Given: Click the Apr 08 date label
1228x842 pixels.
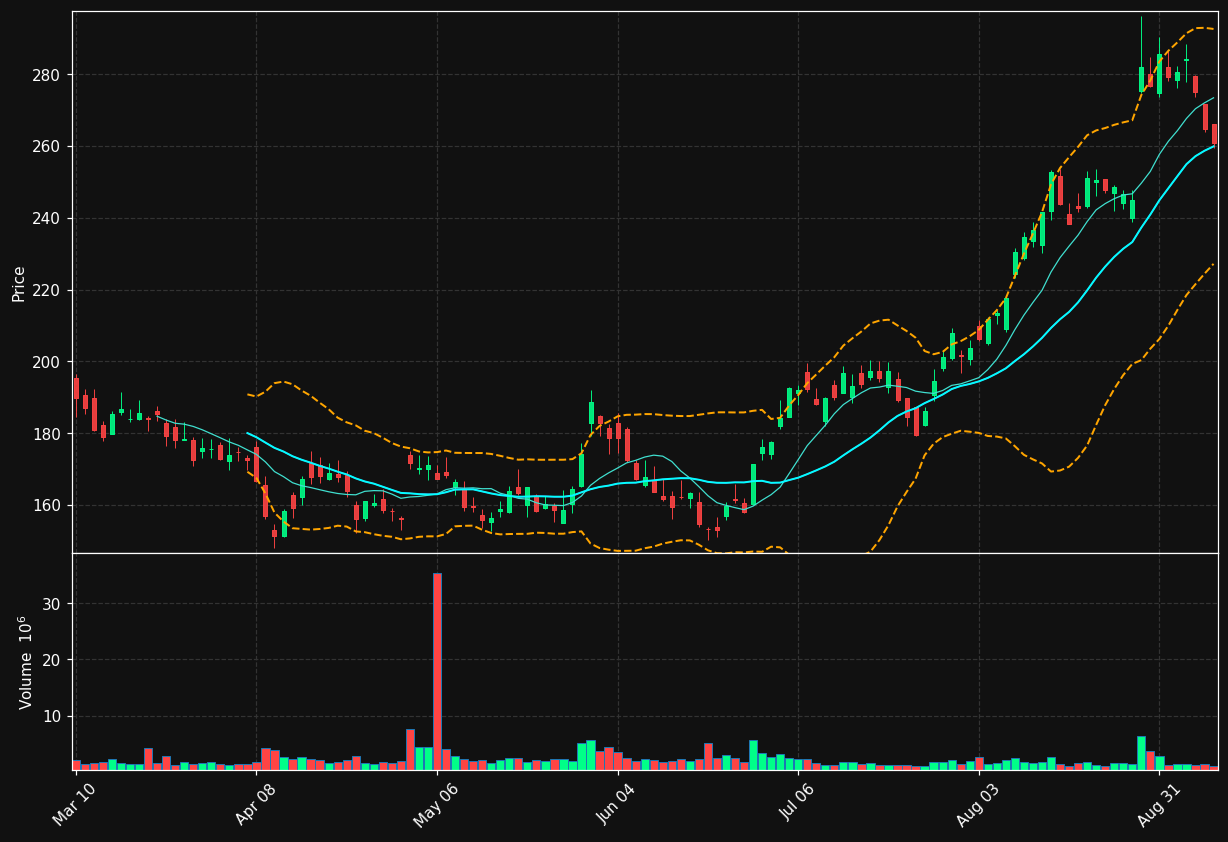Looking at the screenshot, I should [x=256, y=805].
